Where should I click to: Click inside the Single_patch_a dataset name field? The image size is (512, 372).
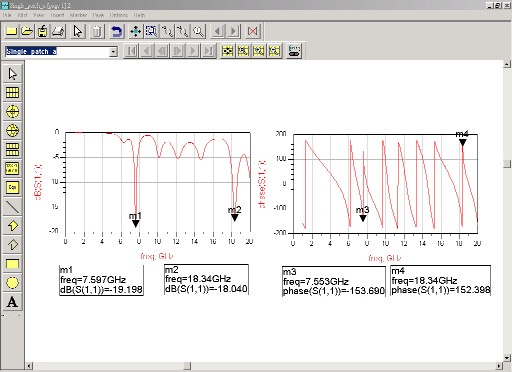coord(57,52)
